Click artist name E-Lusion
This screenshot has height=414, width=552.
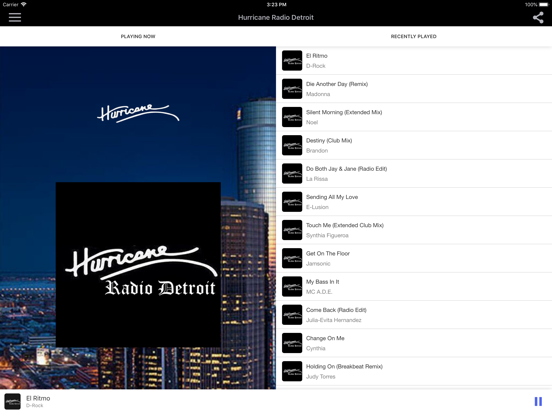pyautogui.click(x=317, y=207)
